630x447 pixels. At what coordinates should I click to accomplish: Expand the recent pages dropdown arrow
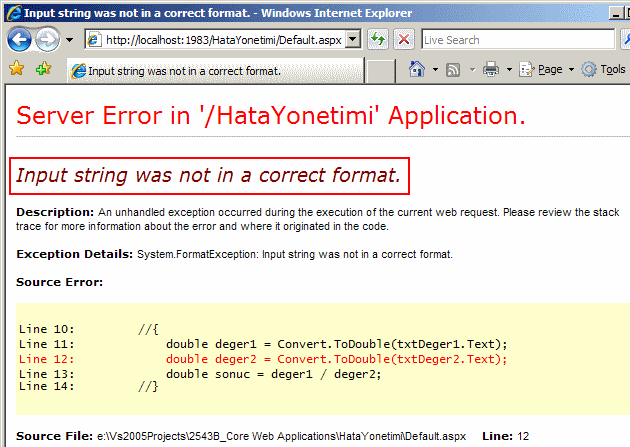coord(69,40)
